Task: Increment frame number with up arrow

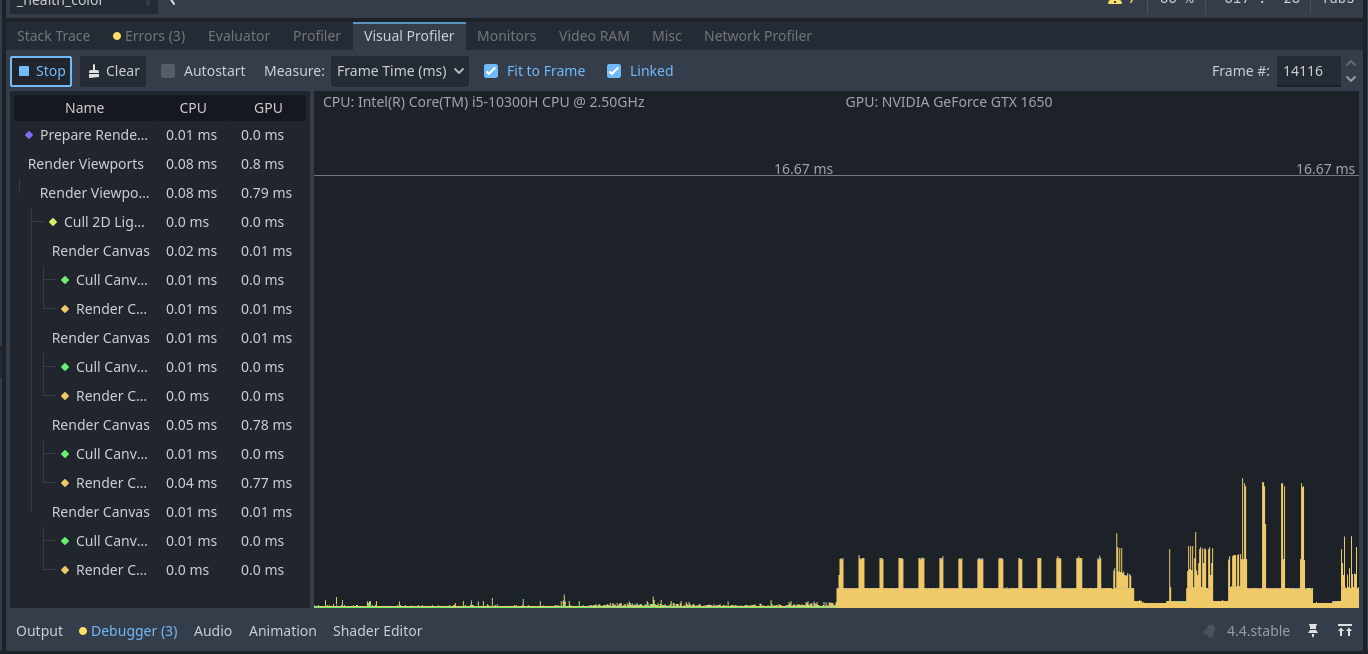Action: pos(1351,64)
